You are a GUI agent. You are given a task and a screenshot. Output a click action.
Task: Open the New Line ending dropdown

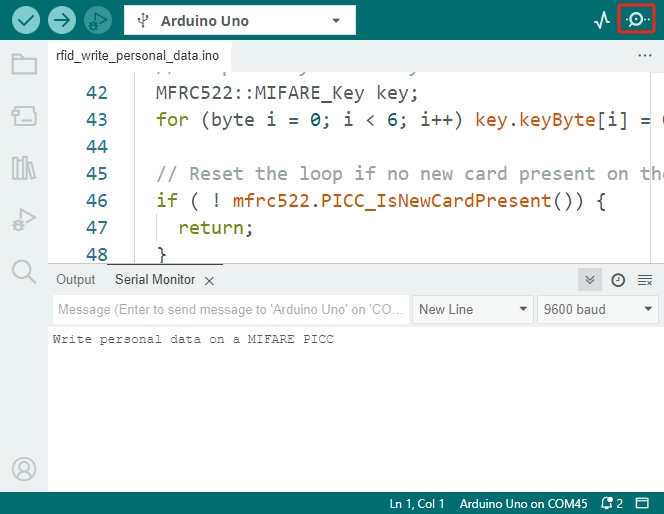coord(473,310)
